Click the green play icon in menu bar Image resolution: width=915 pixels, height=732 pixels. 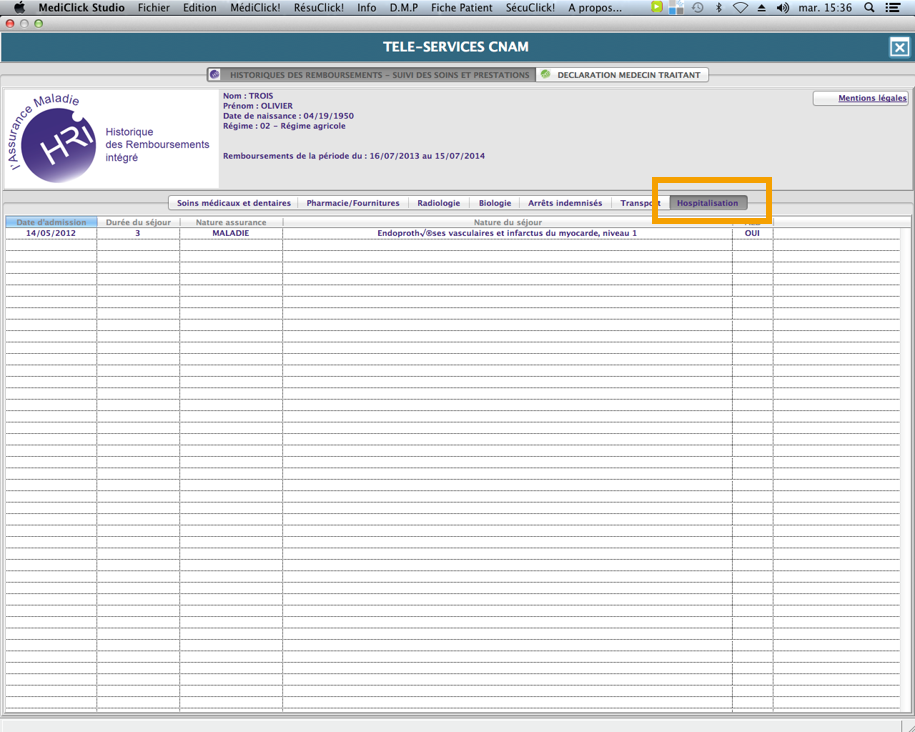click(x=656, y=8)
